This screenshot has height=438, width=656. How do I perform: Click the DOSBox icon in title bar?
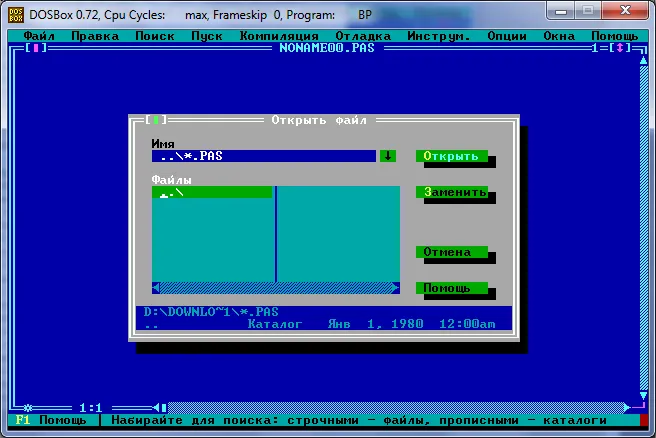16,15
